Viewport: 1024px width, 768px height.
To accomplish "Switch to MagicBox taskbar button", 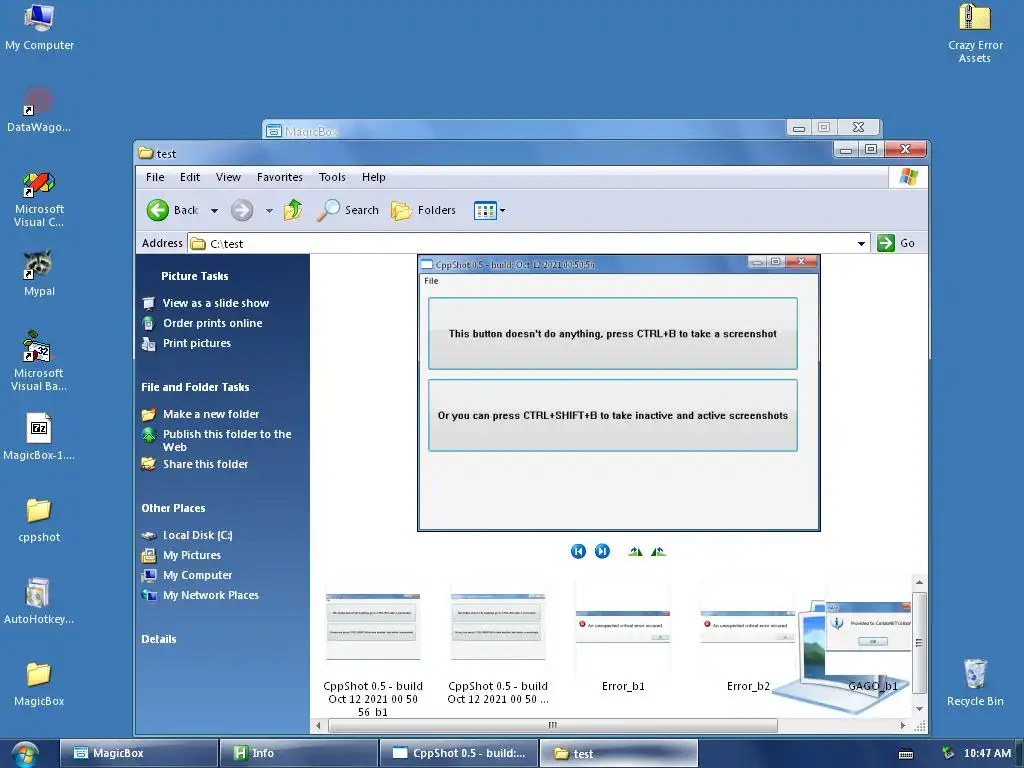I will 138,754.
